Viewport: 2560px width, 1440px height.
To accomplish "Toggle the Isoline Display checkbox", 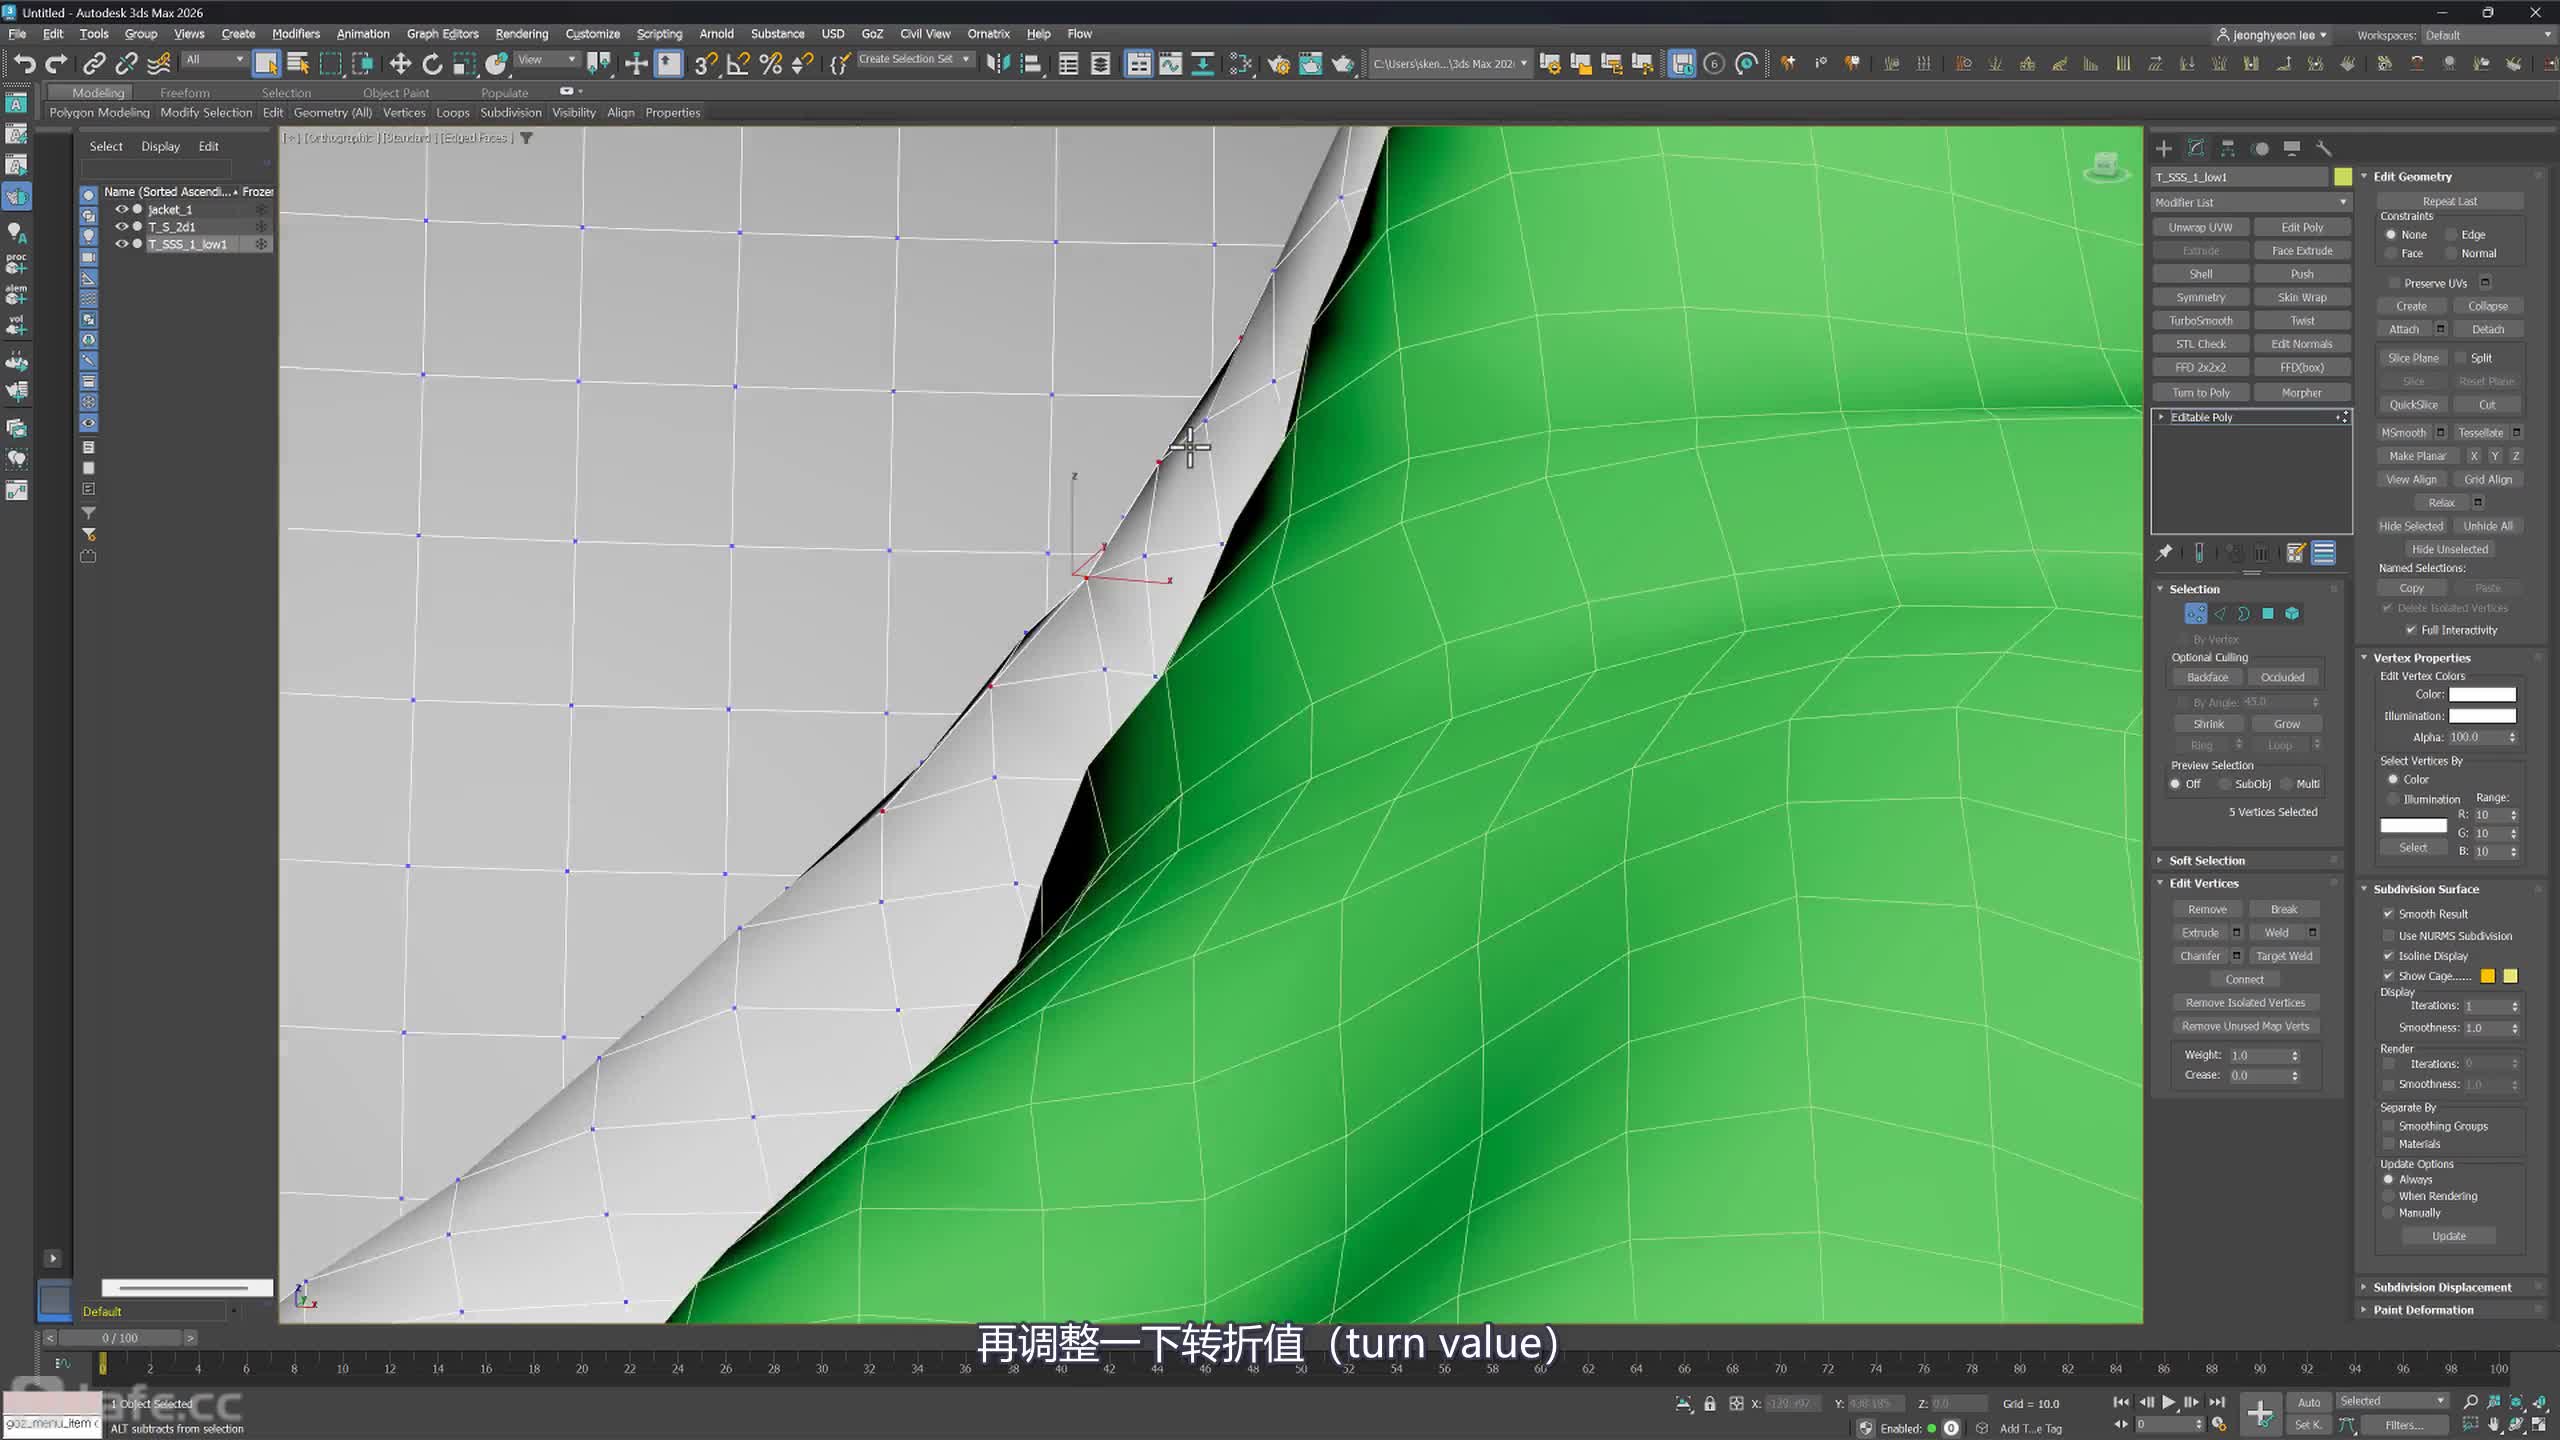I will point(2389,956).
